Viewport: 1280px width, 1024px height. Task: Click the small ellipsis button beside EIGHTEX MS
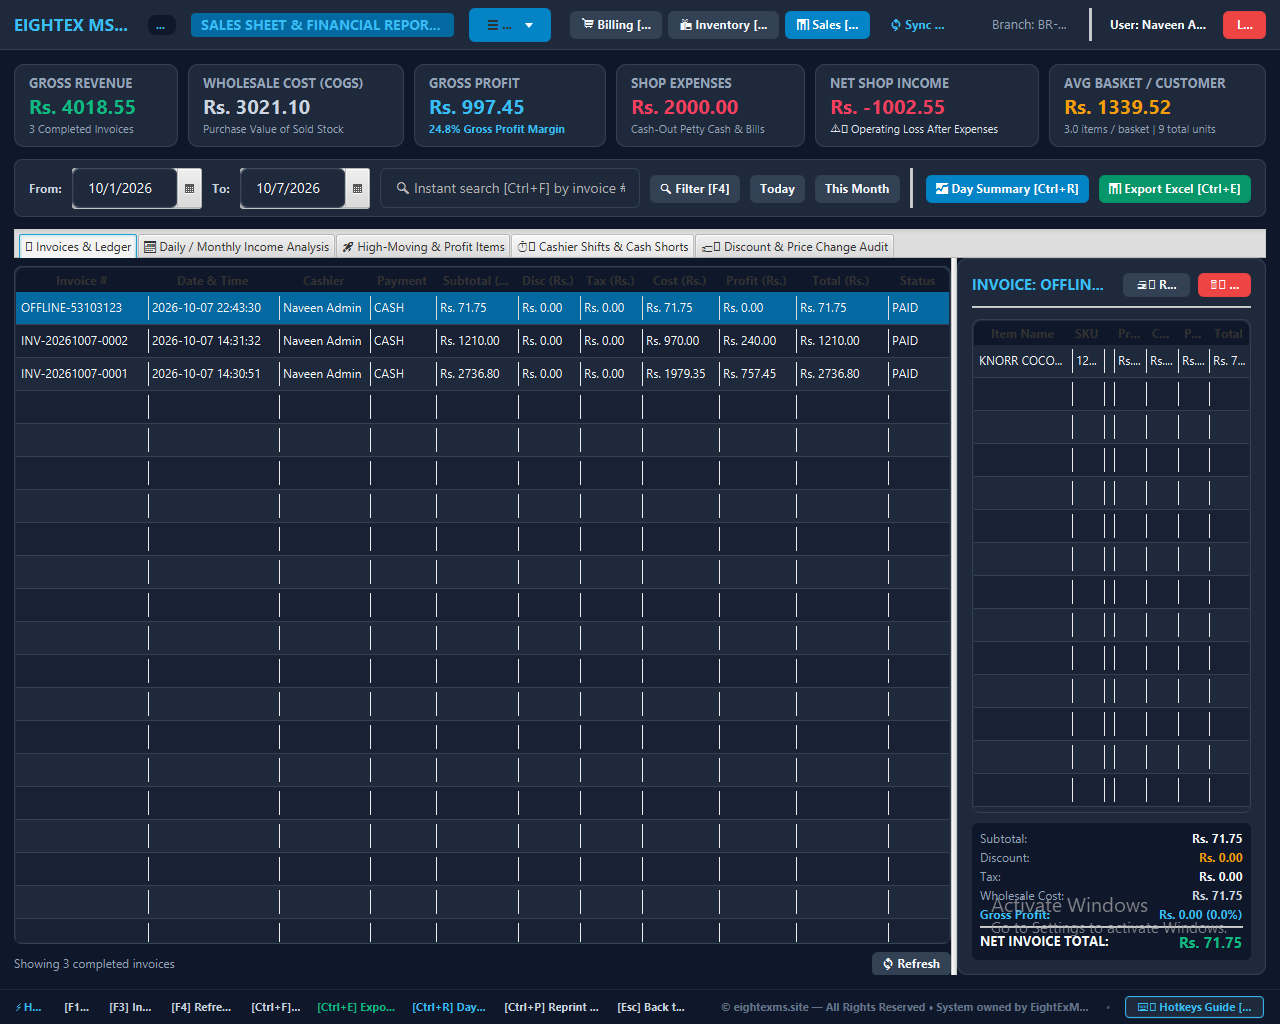162,25
